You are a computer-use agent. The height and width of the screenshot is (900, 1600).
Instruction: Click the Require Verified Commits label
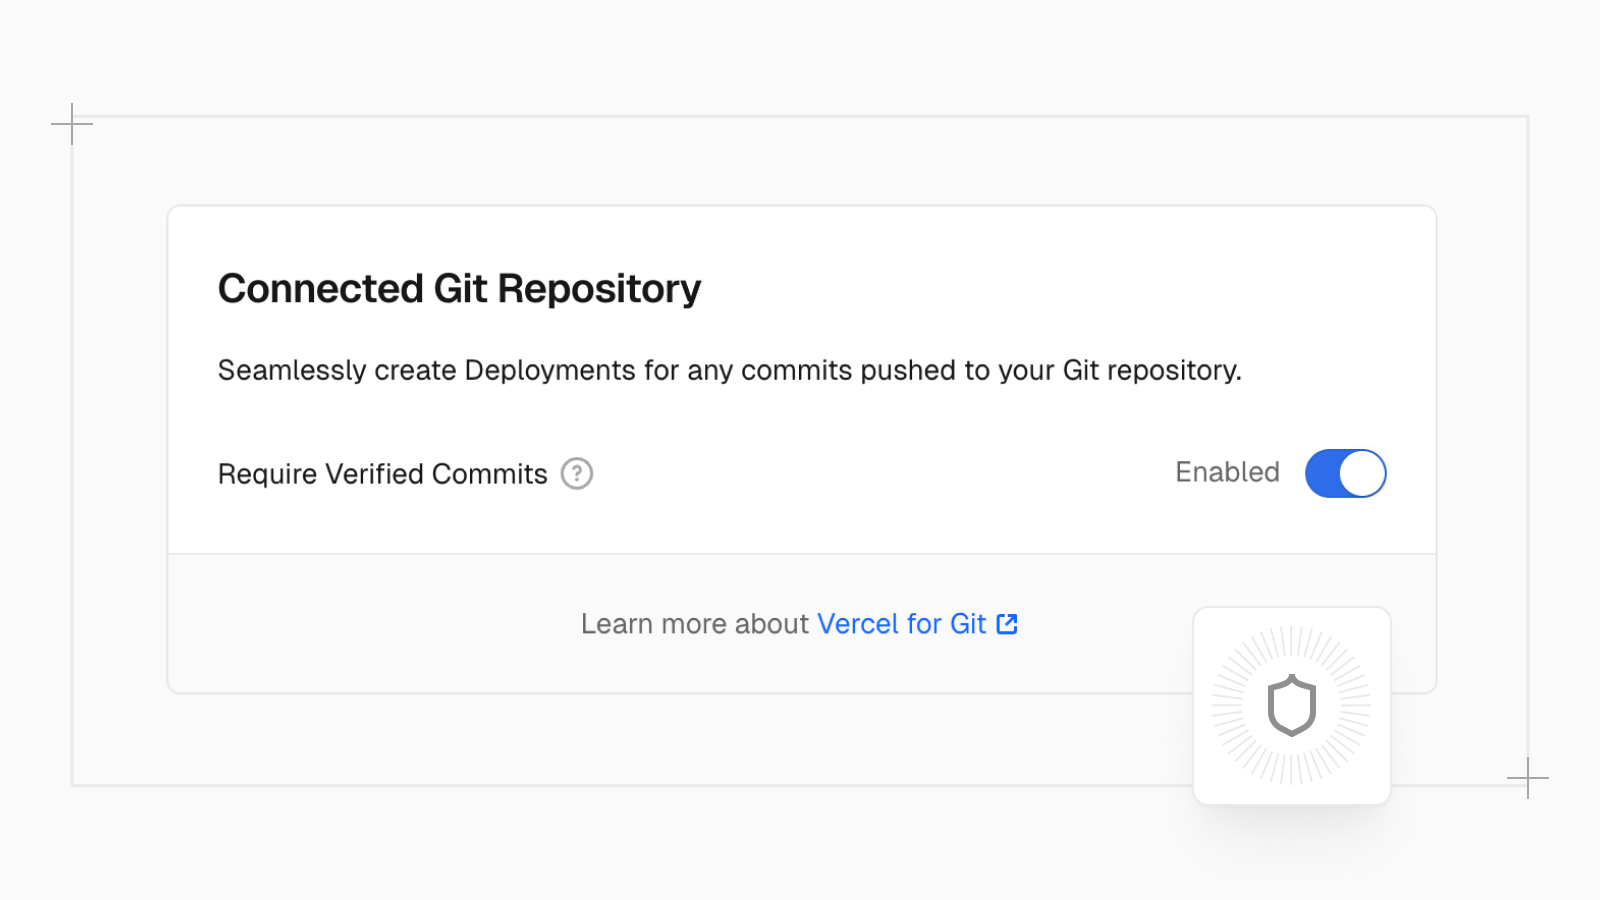(382, 473)
